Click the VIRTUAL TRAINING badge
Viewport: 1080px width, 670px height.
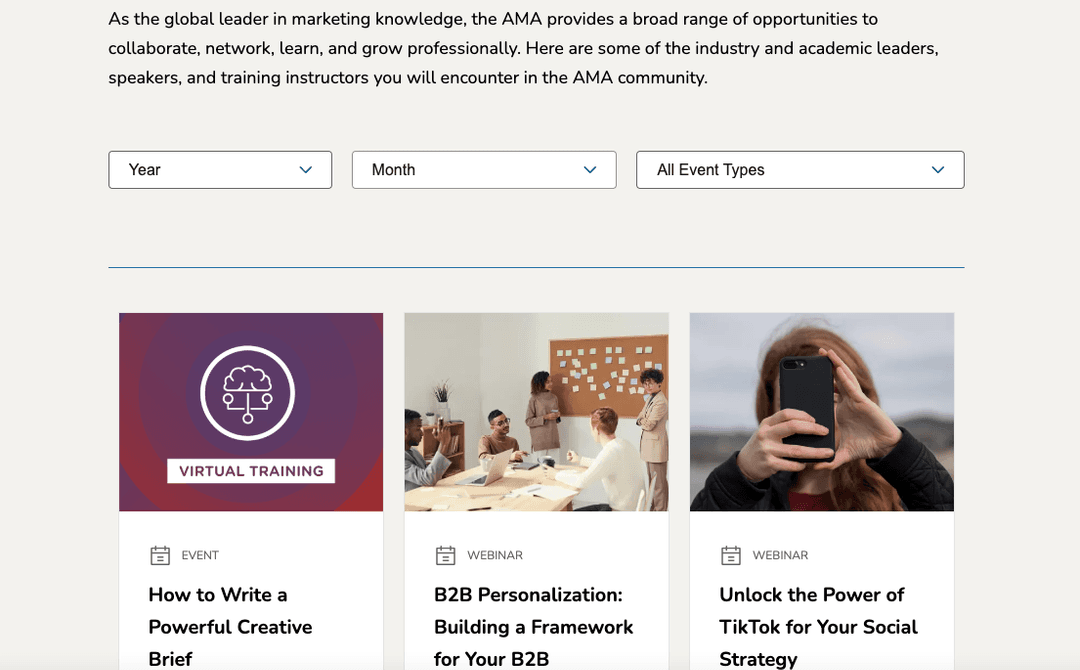(x=250, y=470)
